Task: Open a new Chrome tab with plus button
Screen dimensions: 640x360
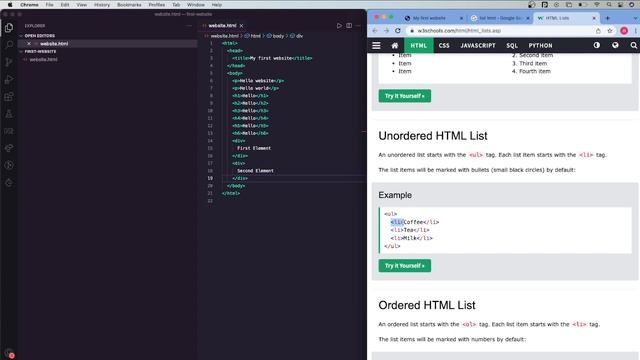Action: (x=607, y=18)
